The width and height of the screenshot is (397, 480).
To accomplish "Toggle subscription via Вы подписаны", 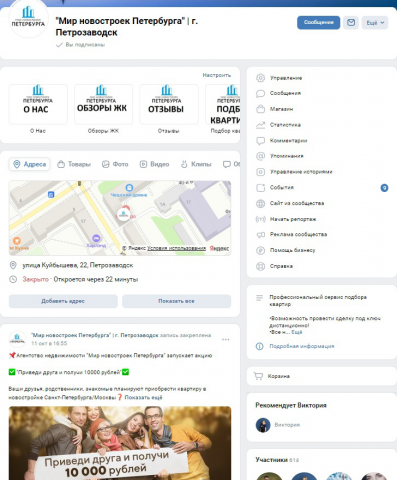I will click(80, 45).
